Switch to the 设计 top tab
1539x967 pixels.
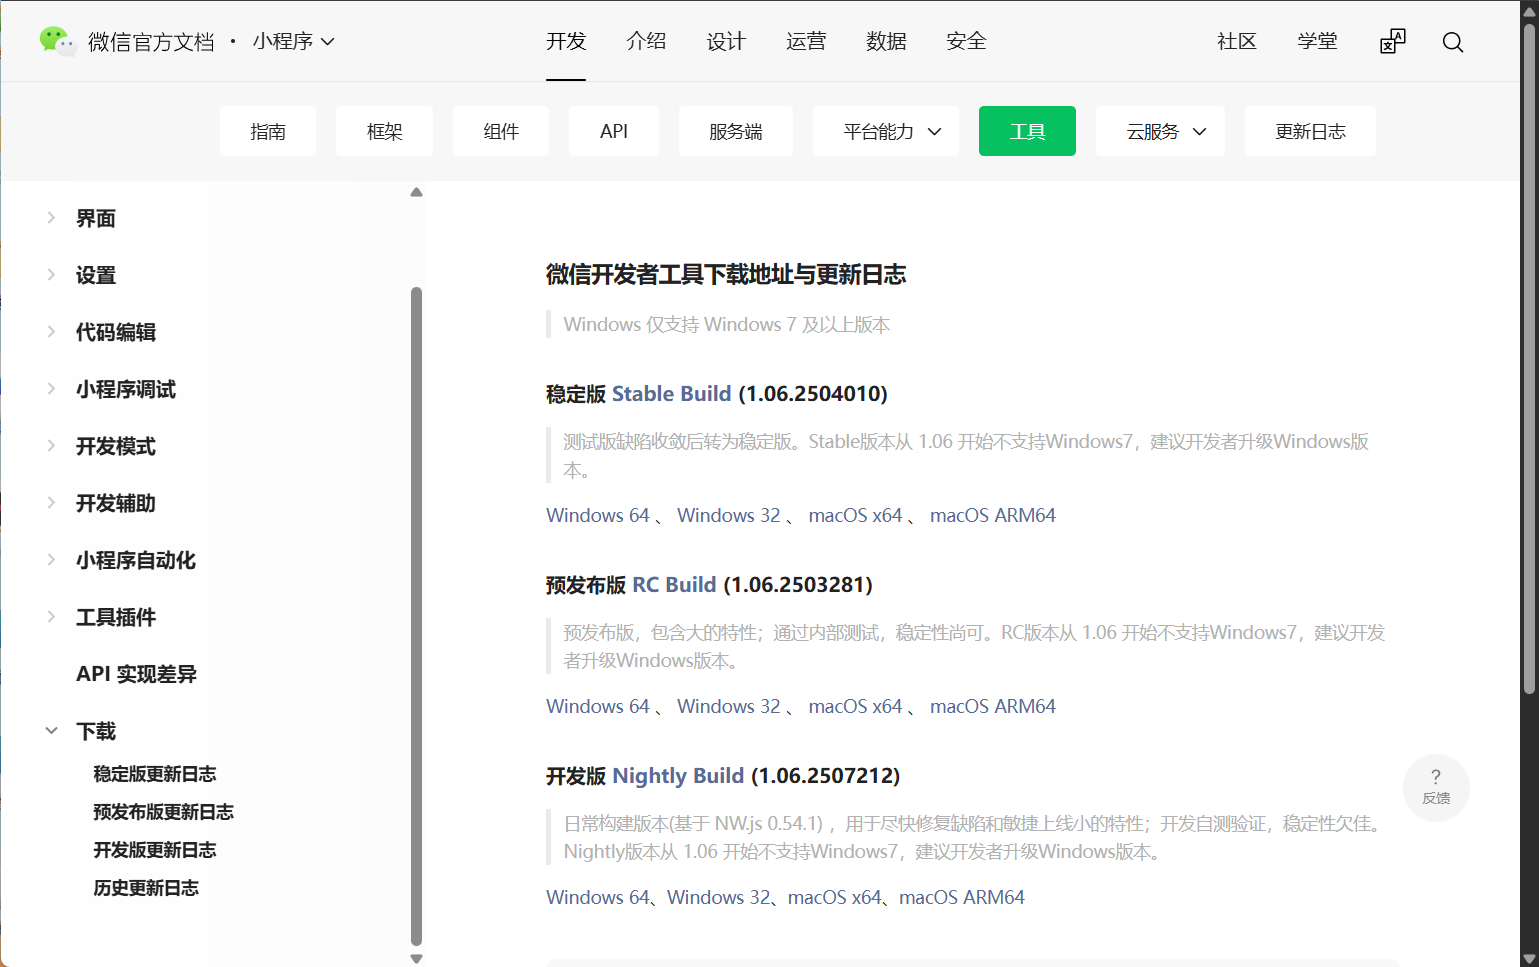[x=726, y=41]
